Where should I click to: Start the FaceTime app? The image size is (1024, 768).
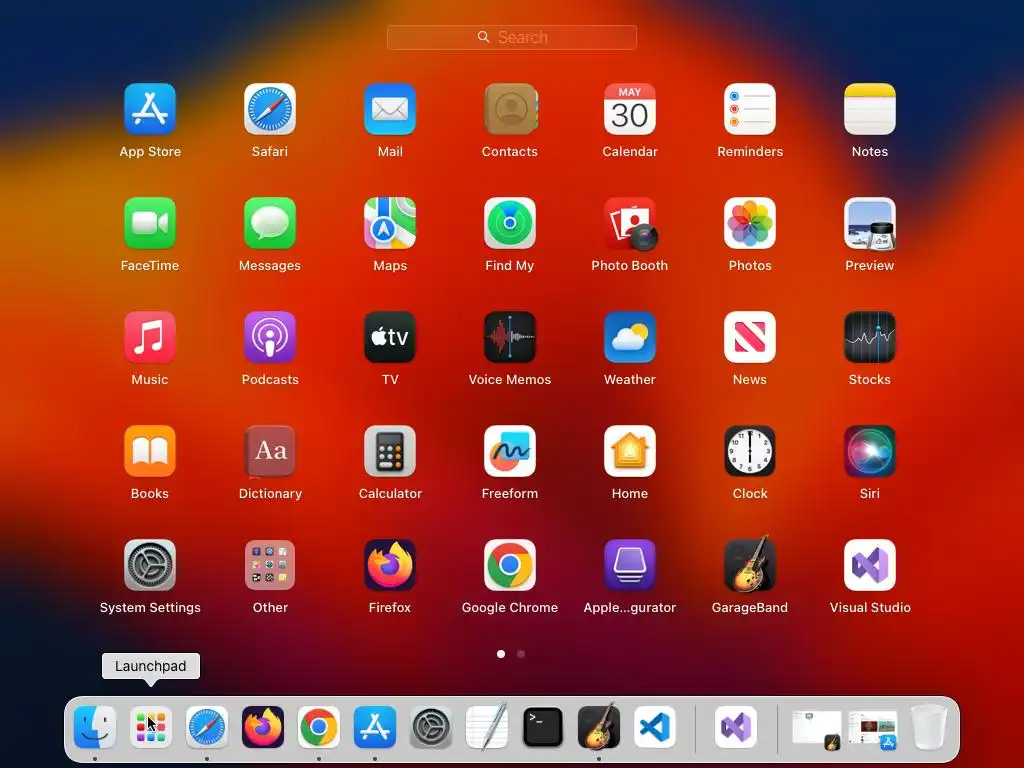coord(150,223)
